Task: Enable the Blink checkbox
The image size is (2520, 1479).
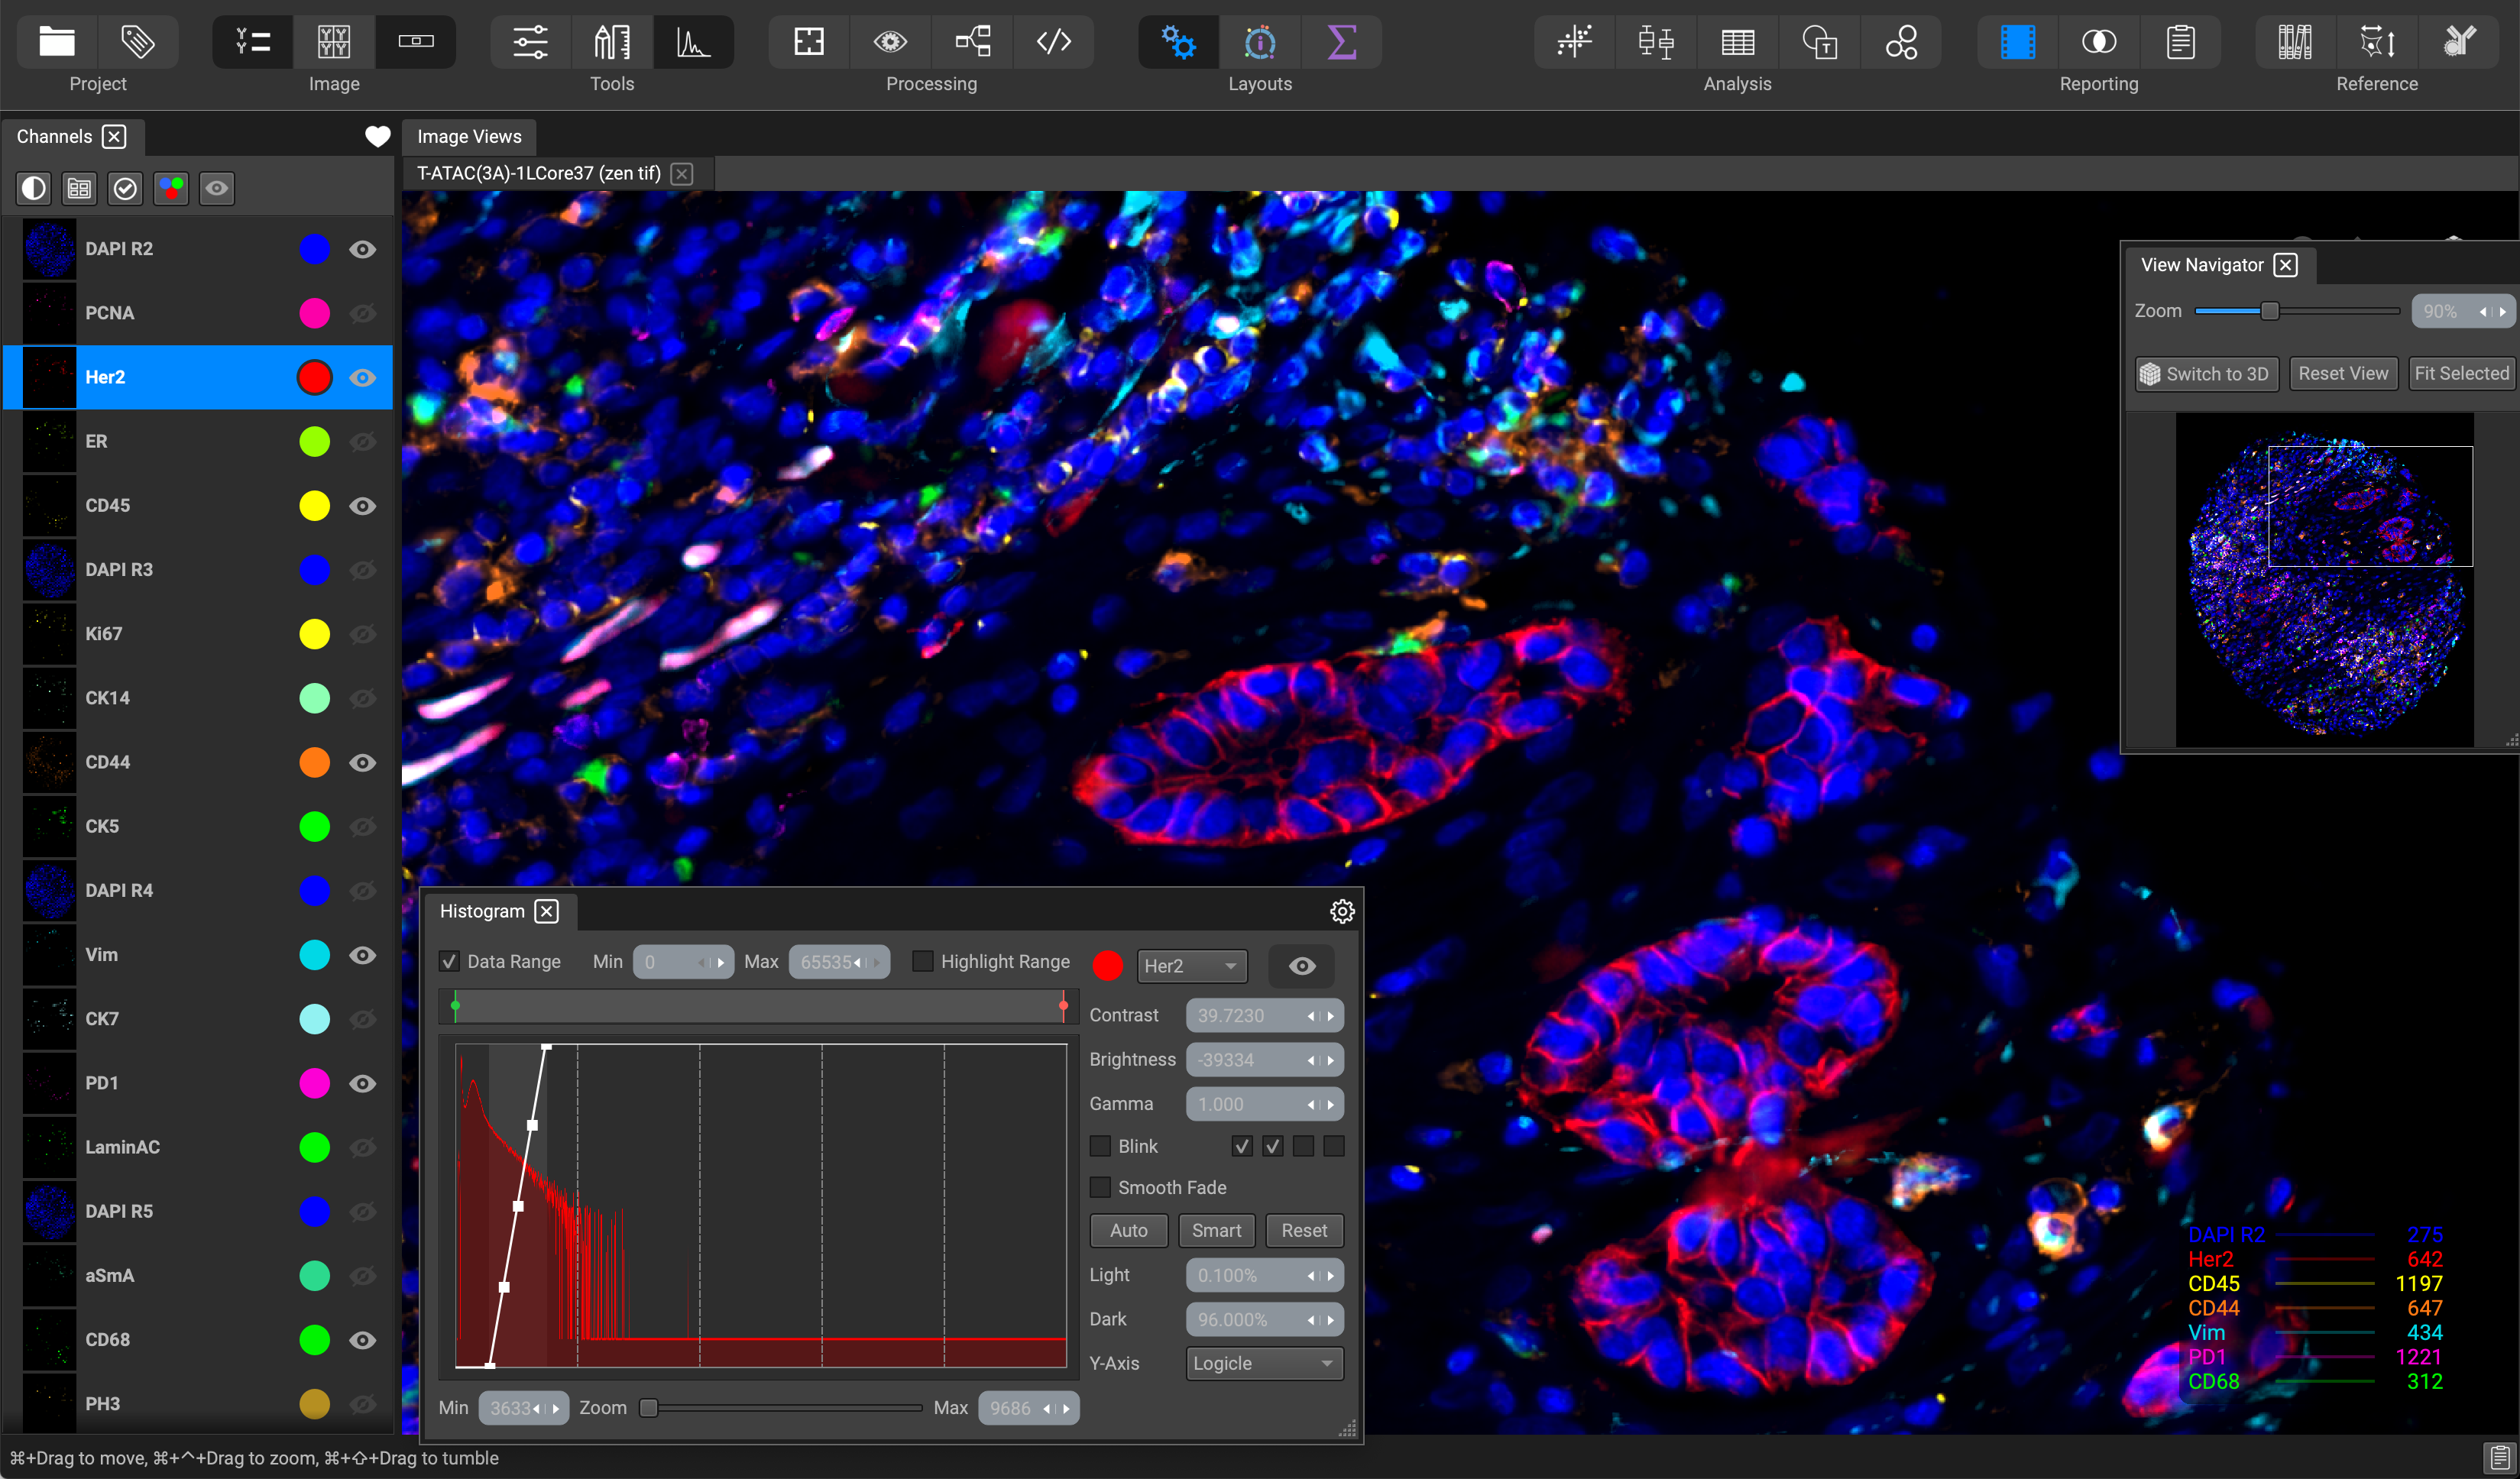Action: click(x=1100, y=1146)
